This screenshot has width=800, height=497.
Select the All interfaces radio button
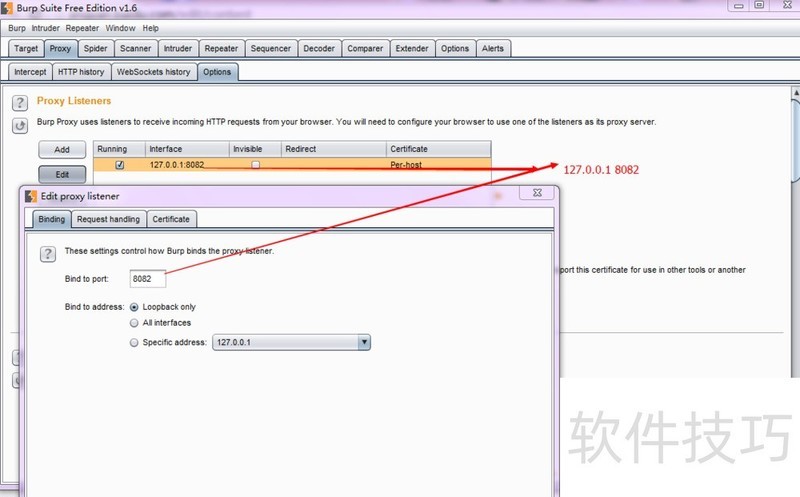coord(134,323)
